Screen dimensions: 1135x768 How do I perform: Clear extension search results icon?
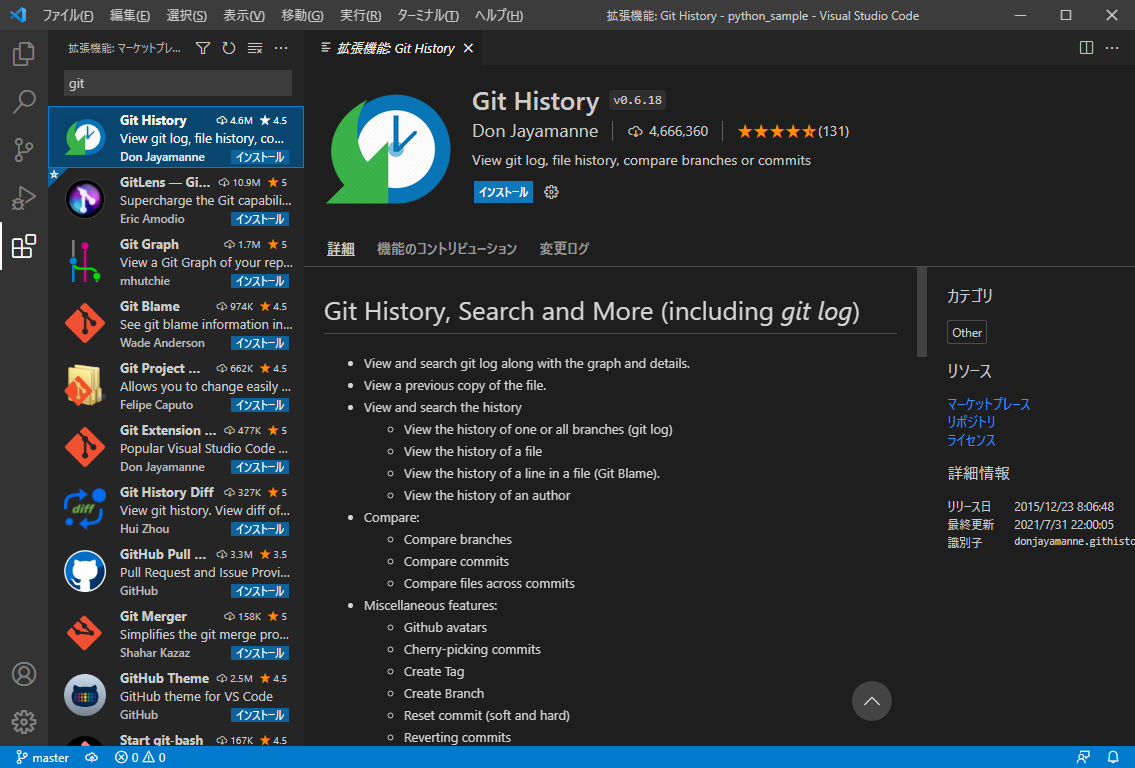(x=255, y=48)
